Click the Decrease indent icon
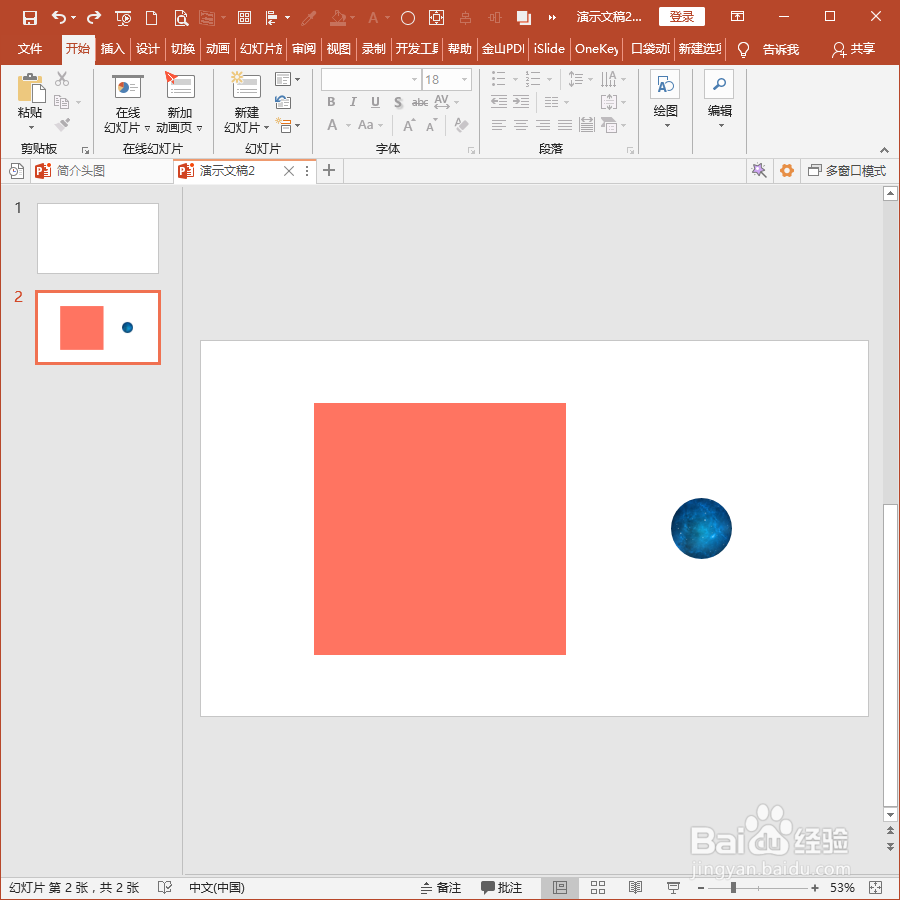 coord(499,102)
